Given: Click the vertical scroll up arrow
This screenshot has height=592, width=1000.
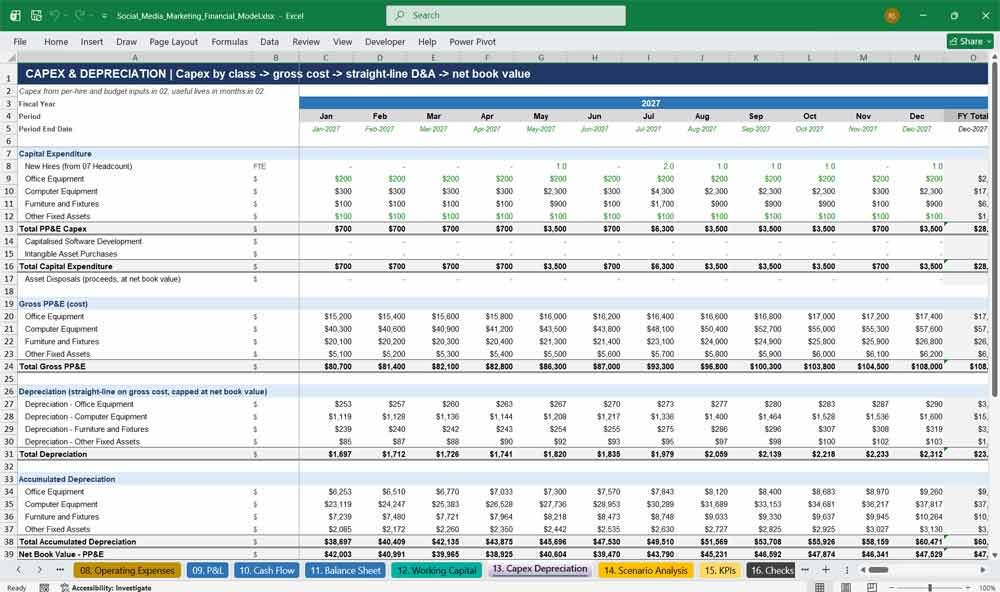Looking at the screenshot, I should [x=995, y=57].
